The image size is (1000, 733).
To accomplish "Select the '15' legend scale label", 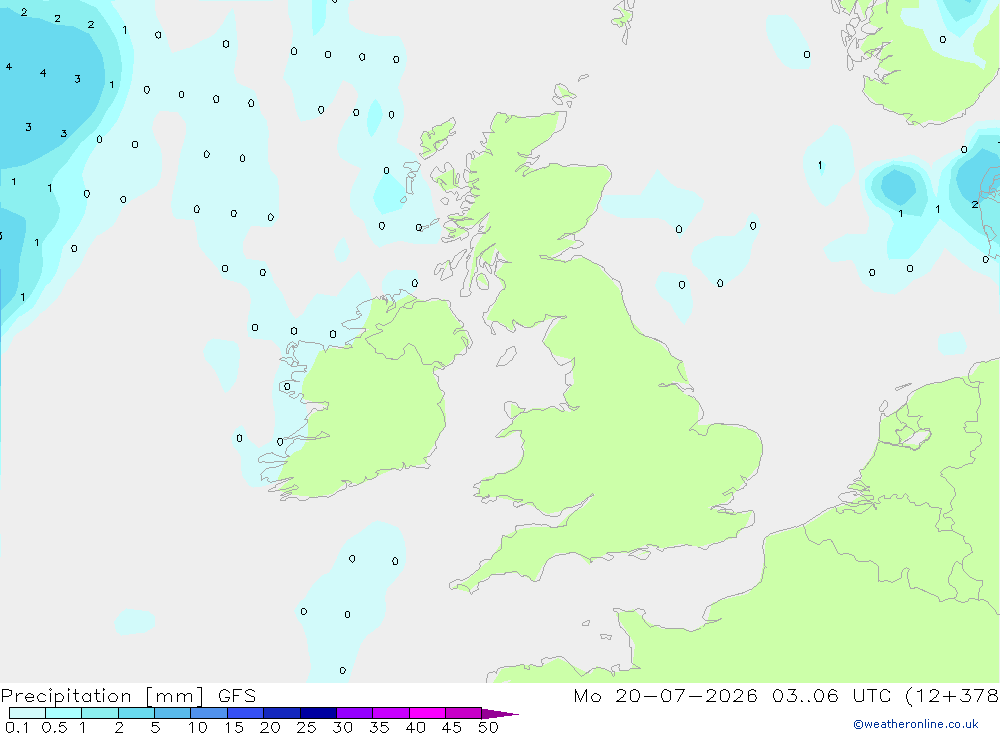I will click(x=234, y=727).
